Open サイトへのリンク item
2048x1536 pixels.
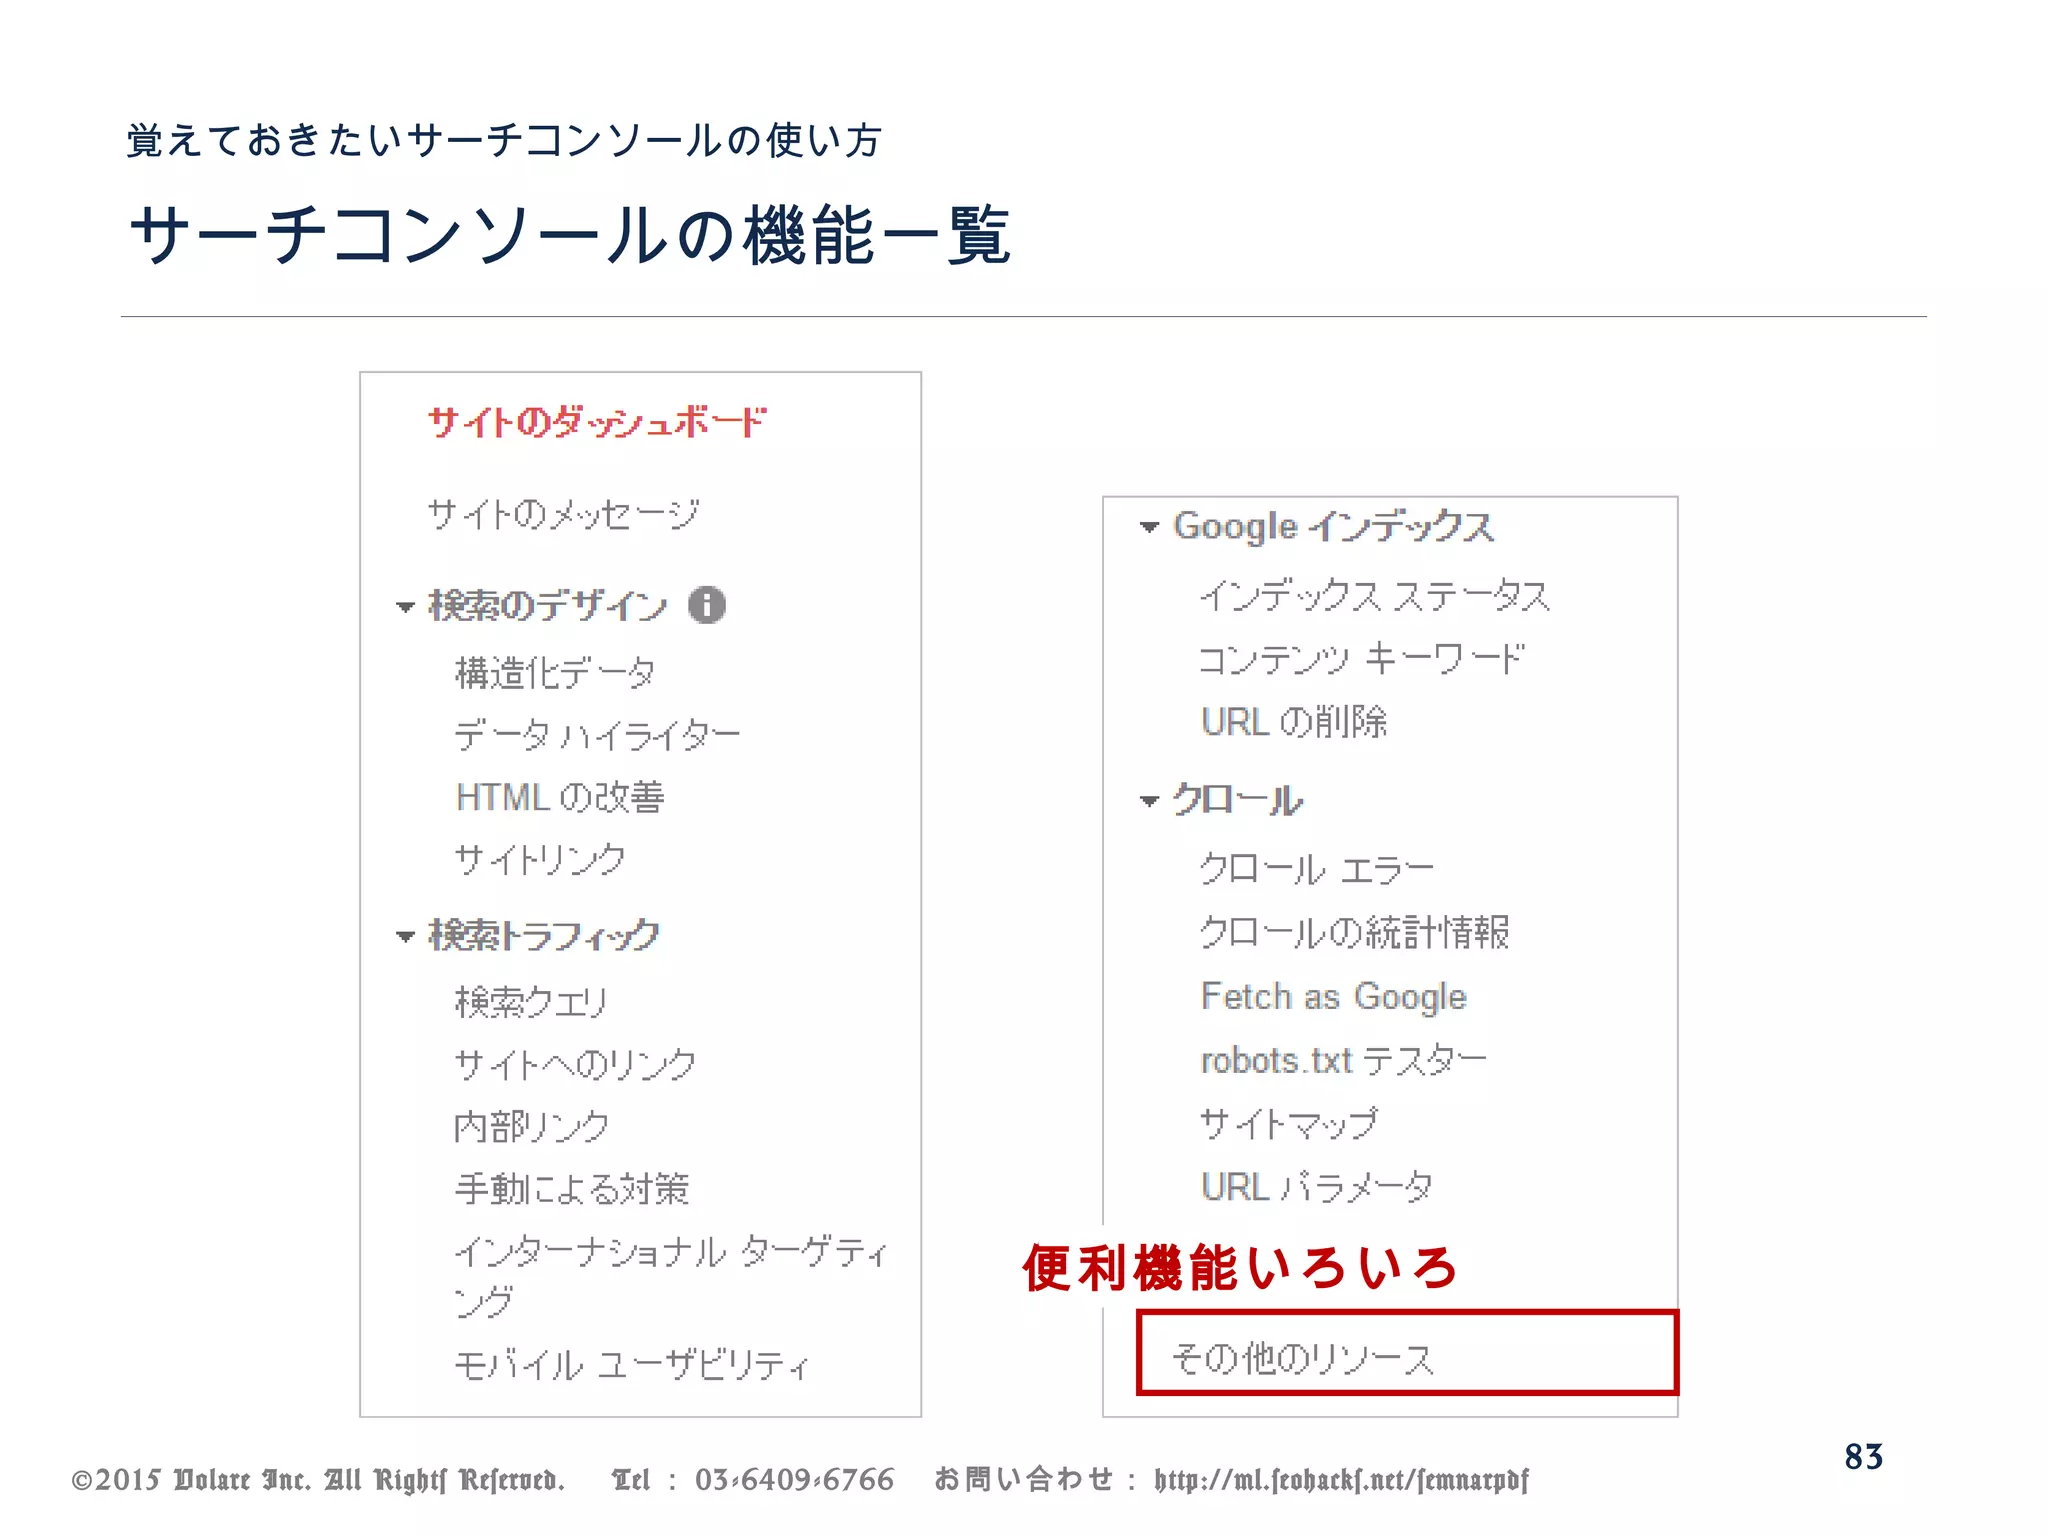tap(575, 1064)
